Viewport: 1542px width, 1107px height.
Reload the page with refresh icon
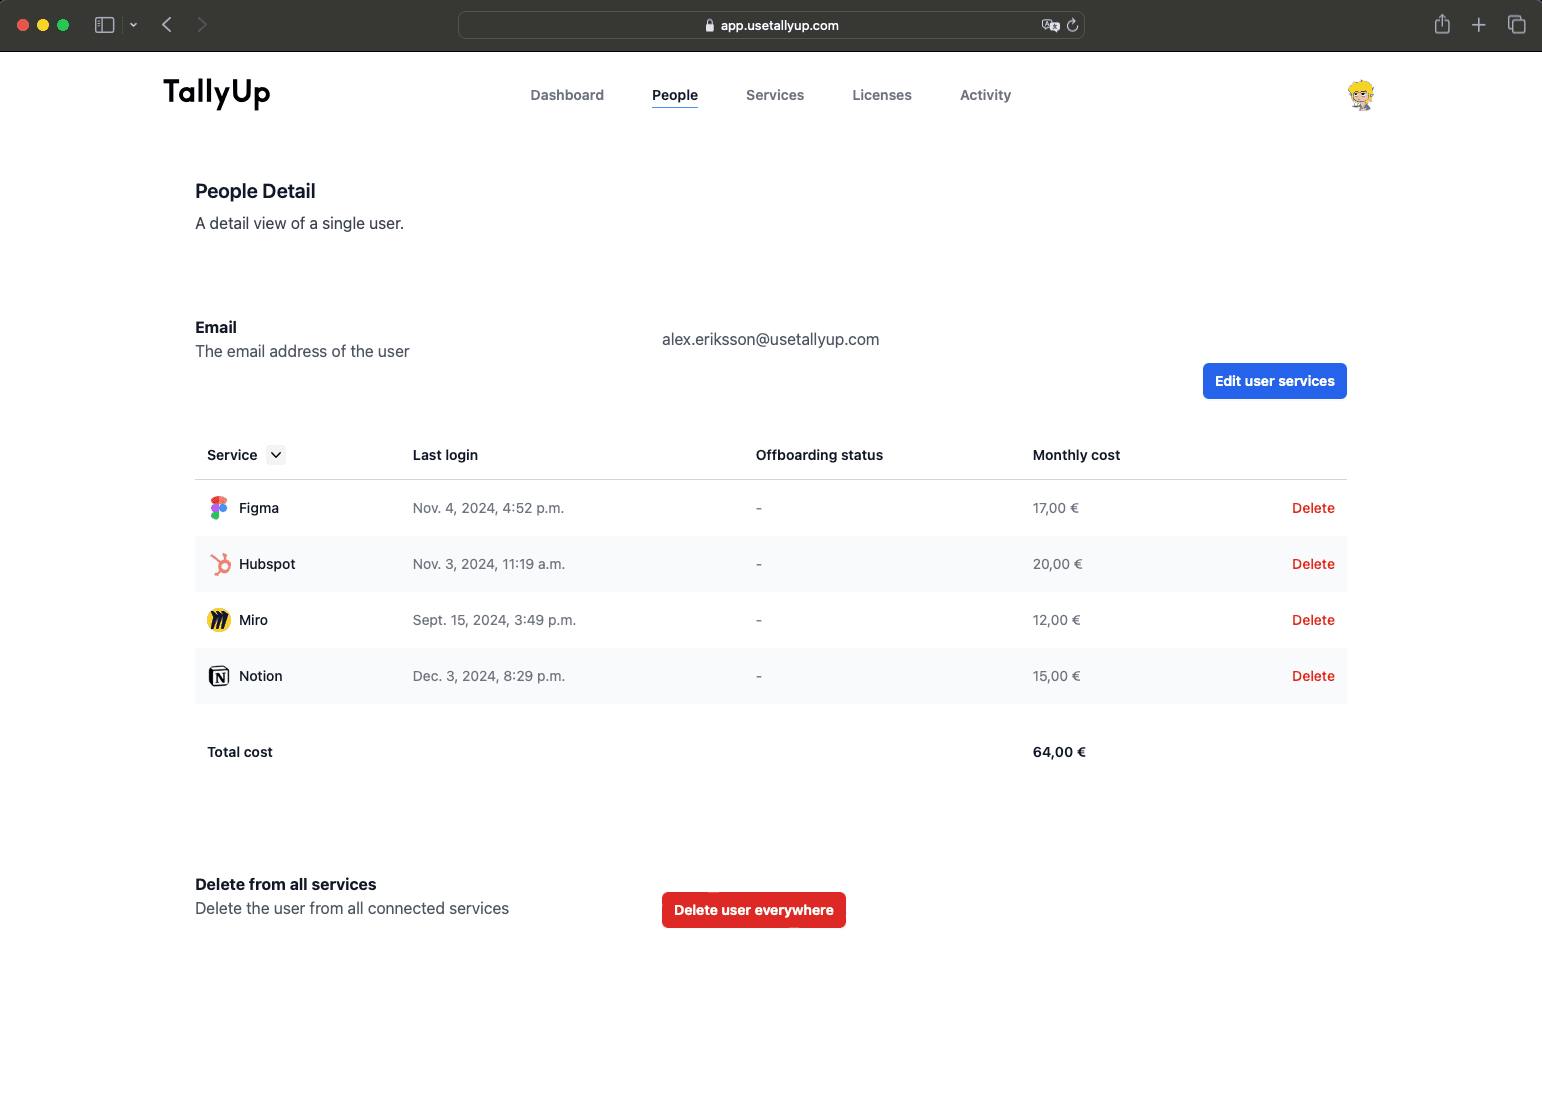pos(1072,26)
